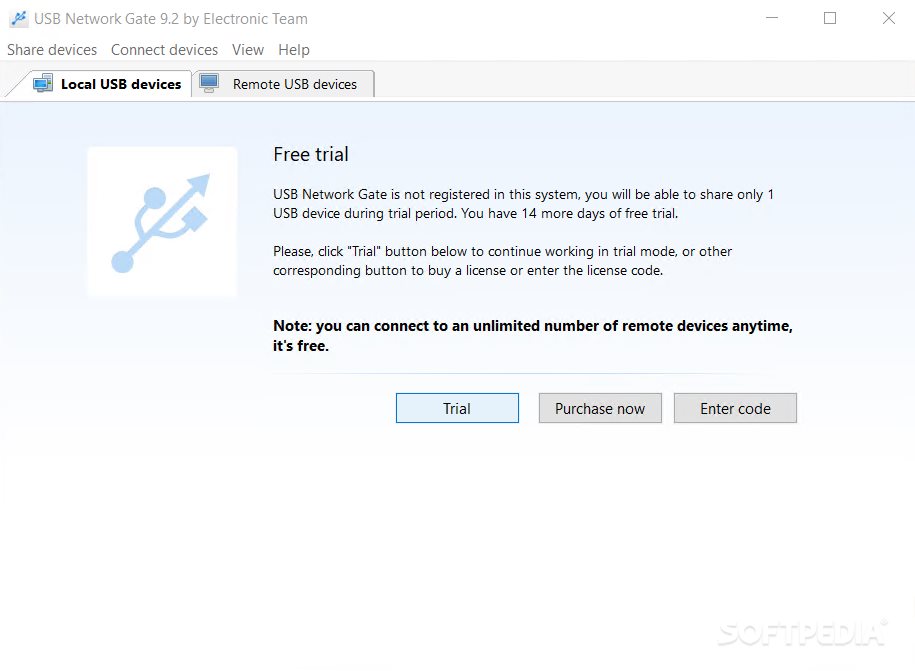Click the Purchase now button
This screenshot has height=671, width=915.
600,408
